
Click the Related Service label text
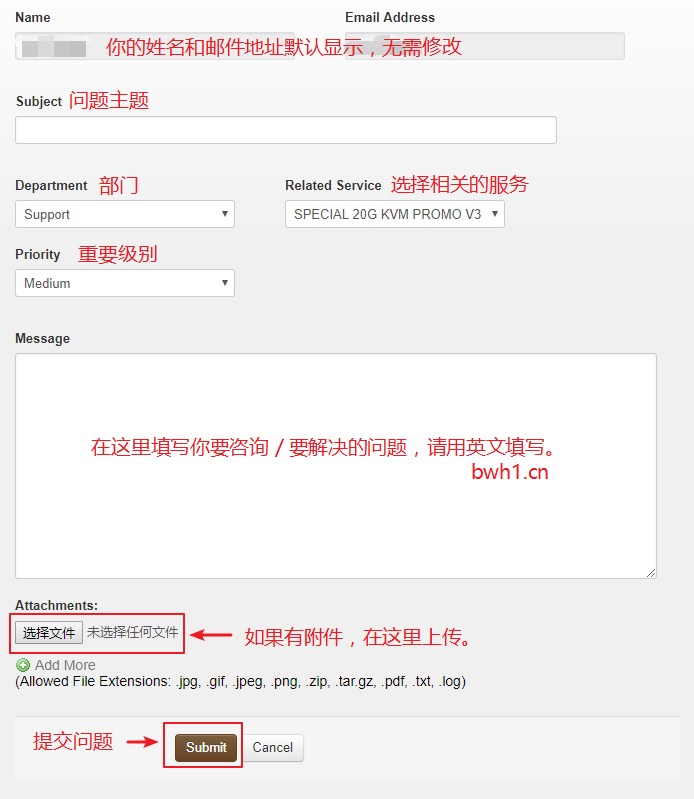(x=333, y=185)
